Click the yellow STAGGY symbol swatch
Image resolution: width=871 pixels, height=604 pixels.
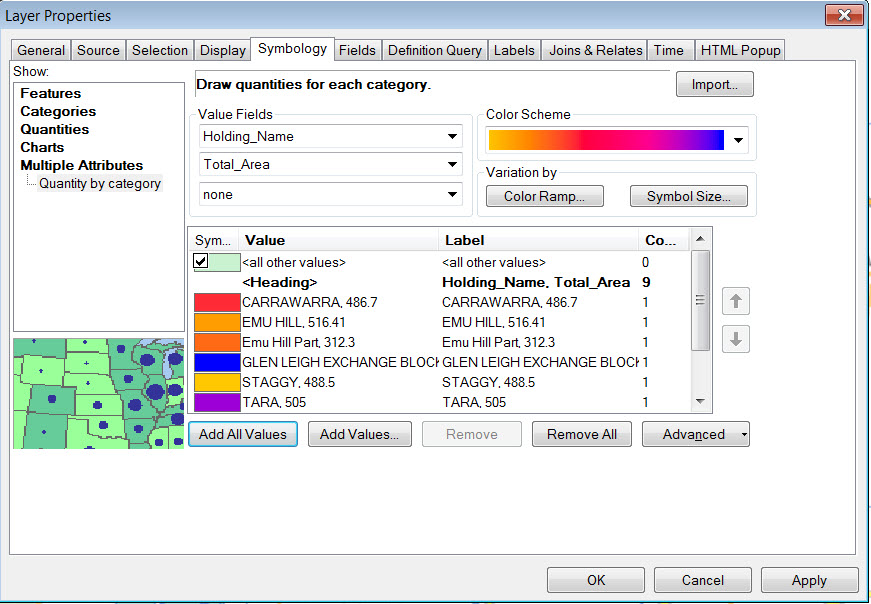(217, 382)
